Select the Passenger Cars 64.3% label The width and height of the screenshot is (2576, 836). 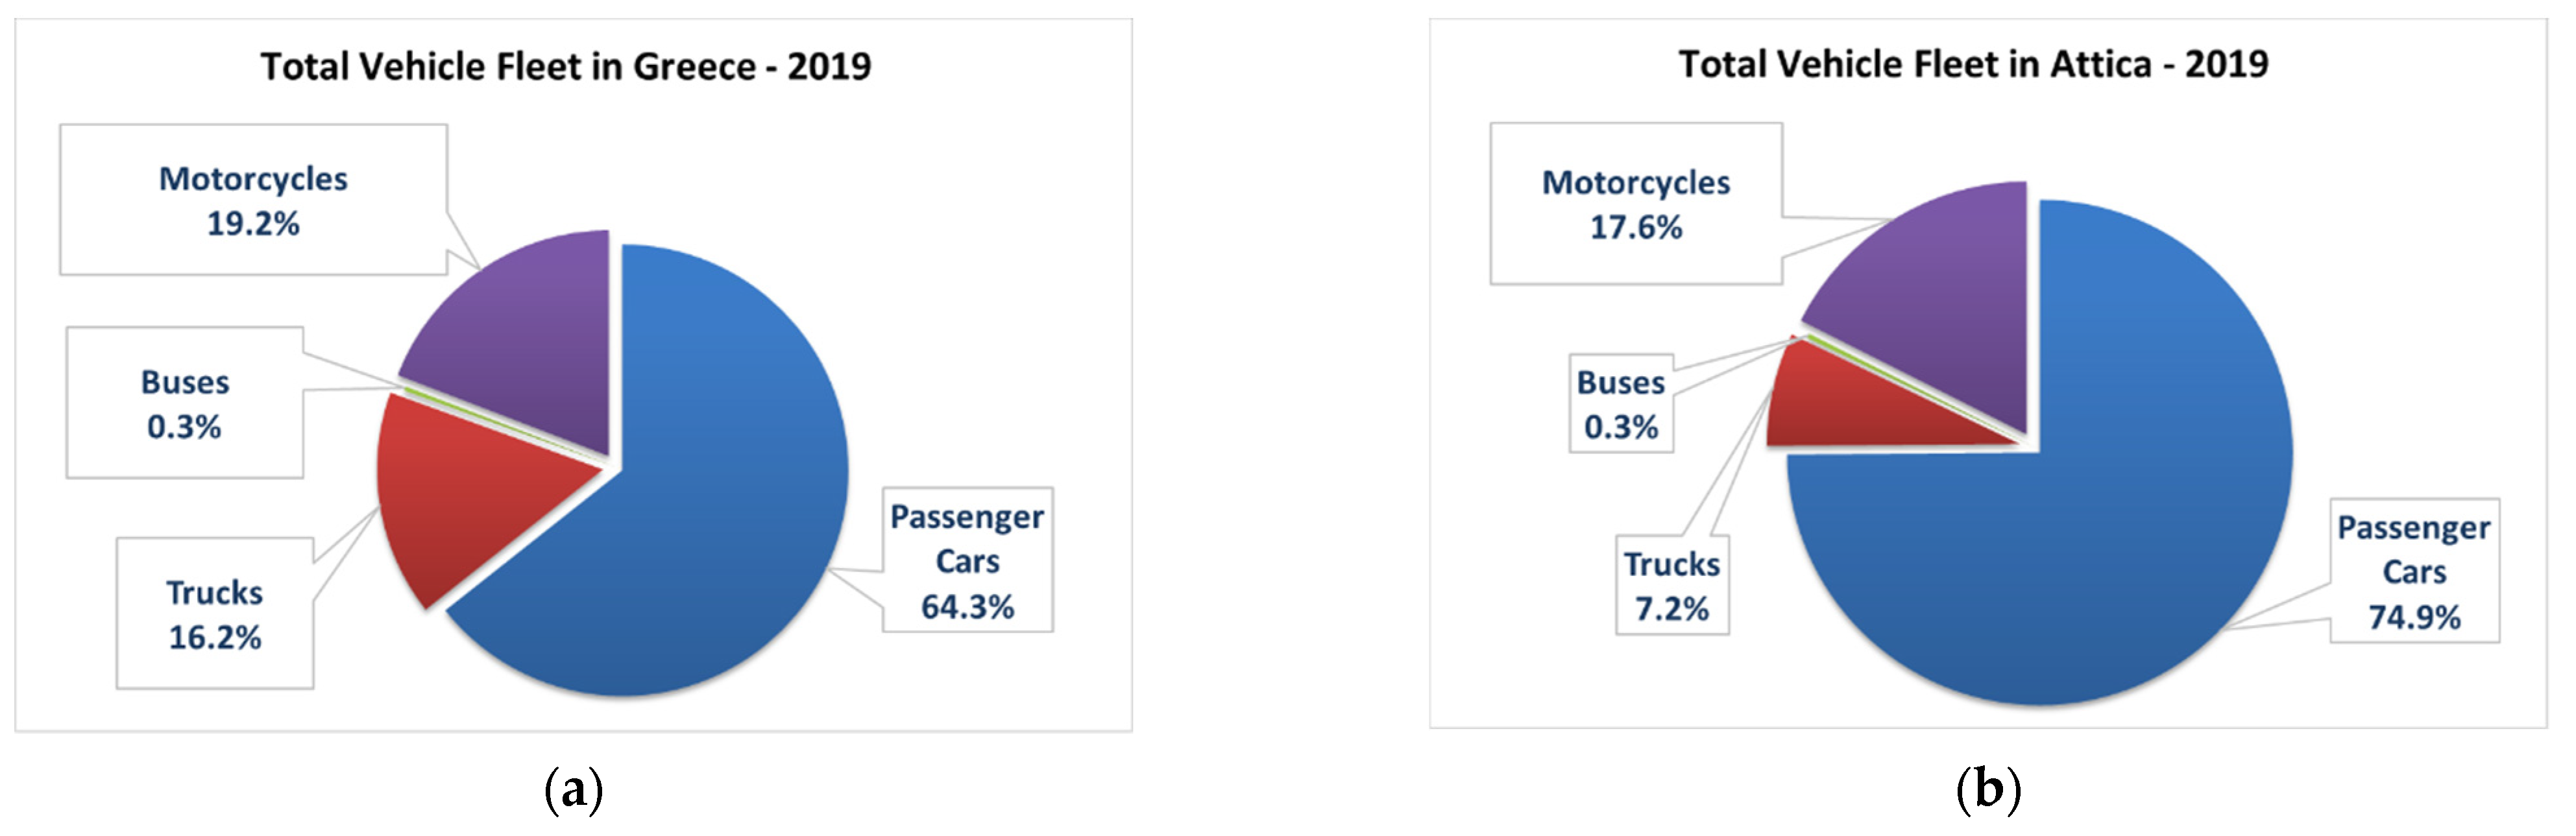(x=967, y=561)
